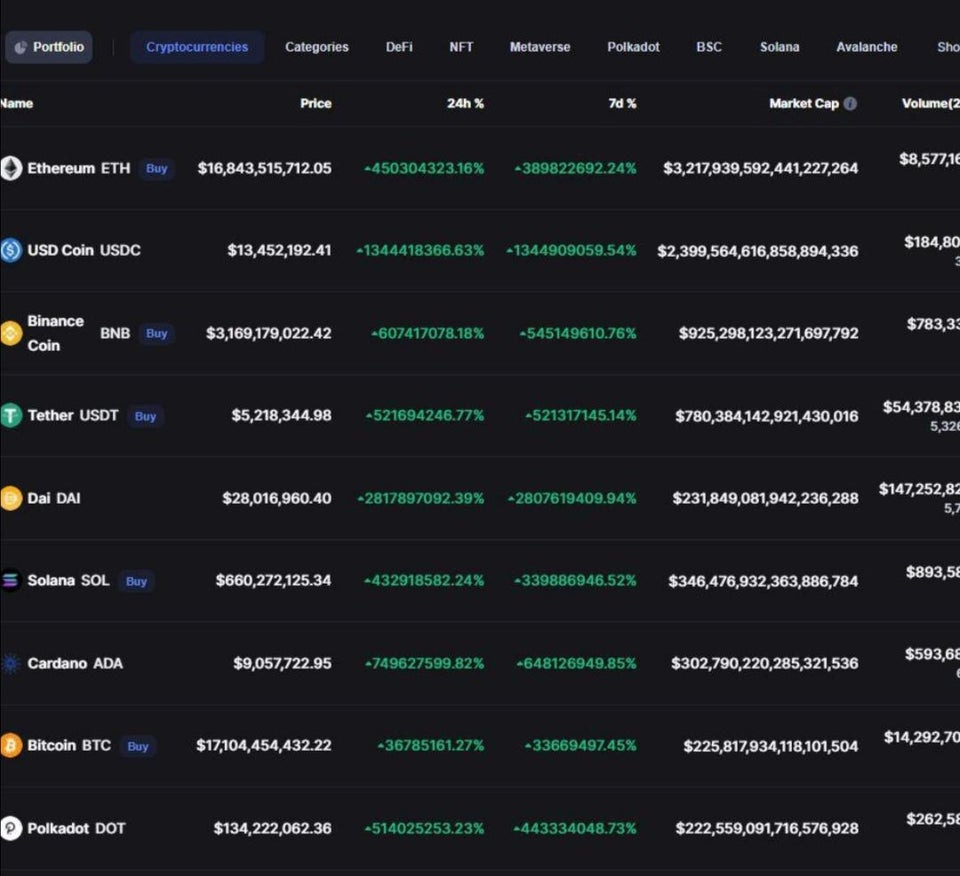
Task: Click the Ethereum coin logo icon
Action: [x=10, y=168]
